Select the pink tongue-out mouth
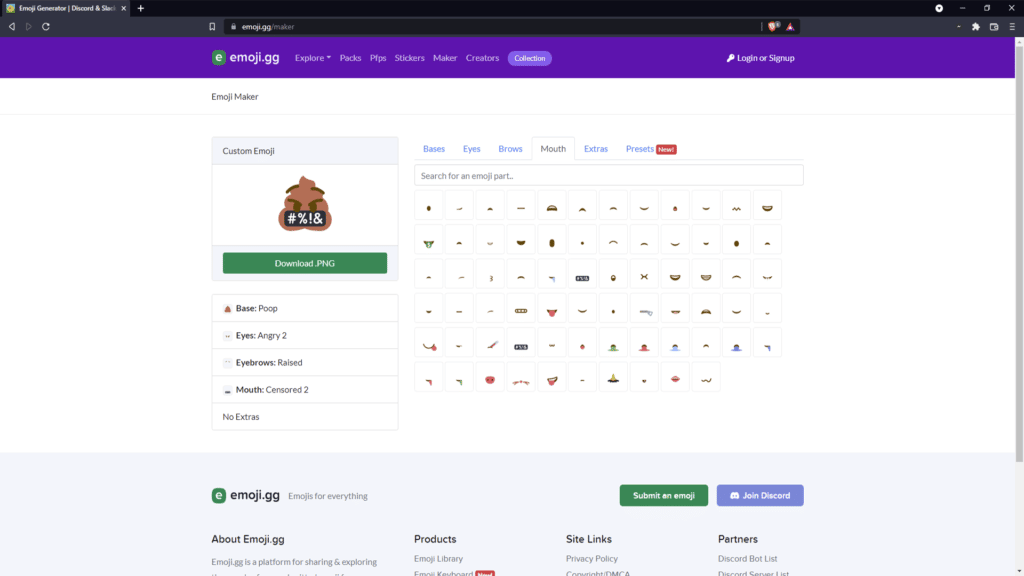1024x576 pixels. pyautogui.click(x=552, y=309)
